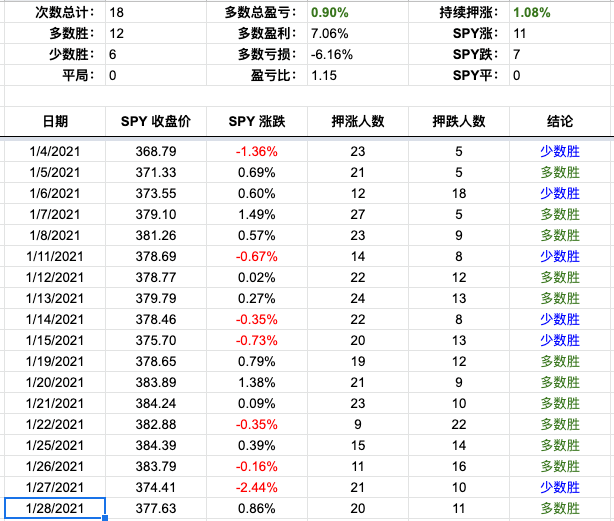The width and height of the screenshot is (614, 521).
Task: Click the 日期 column header
Action: [x=55, y=121]
